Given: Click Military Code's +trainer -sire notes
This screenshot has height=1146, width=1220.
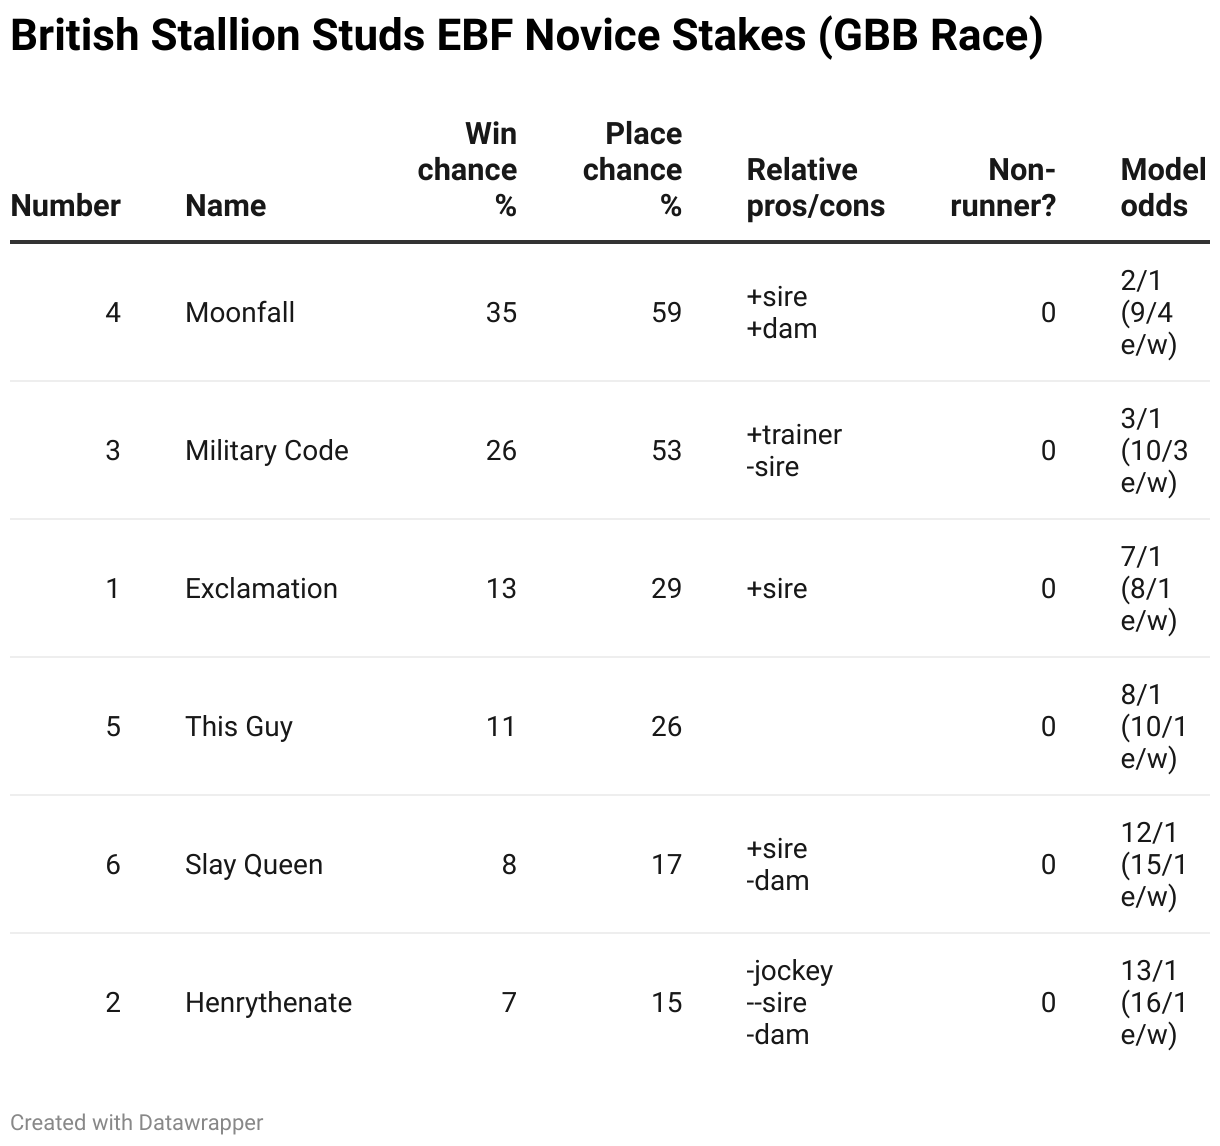Looking at the screenshot, I should point(794,451).
